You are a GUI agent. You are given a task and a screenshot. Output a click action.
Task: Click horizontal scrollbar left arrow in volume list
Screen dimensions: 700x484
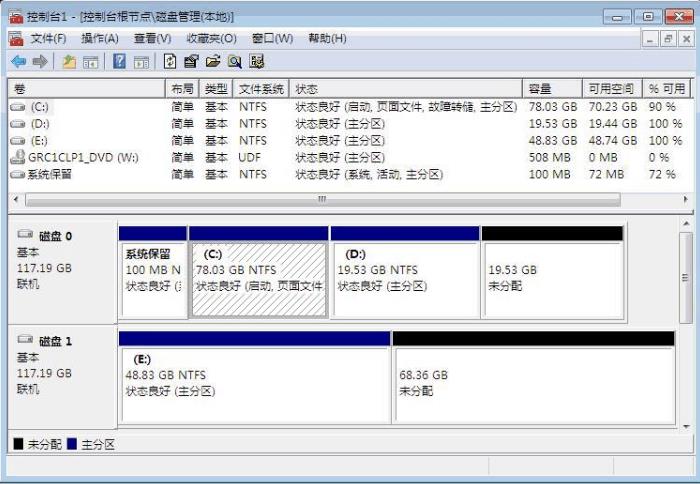coord(16,199)
